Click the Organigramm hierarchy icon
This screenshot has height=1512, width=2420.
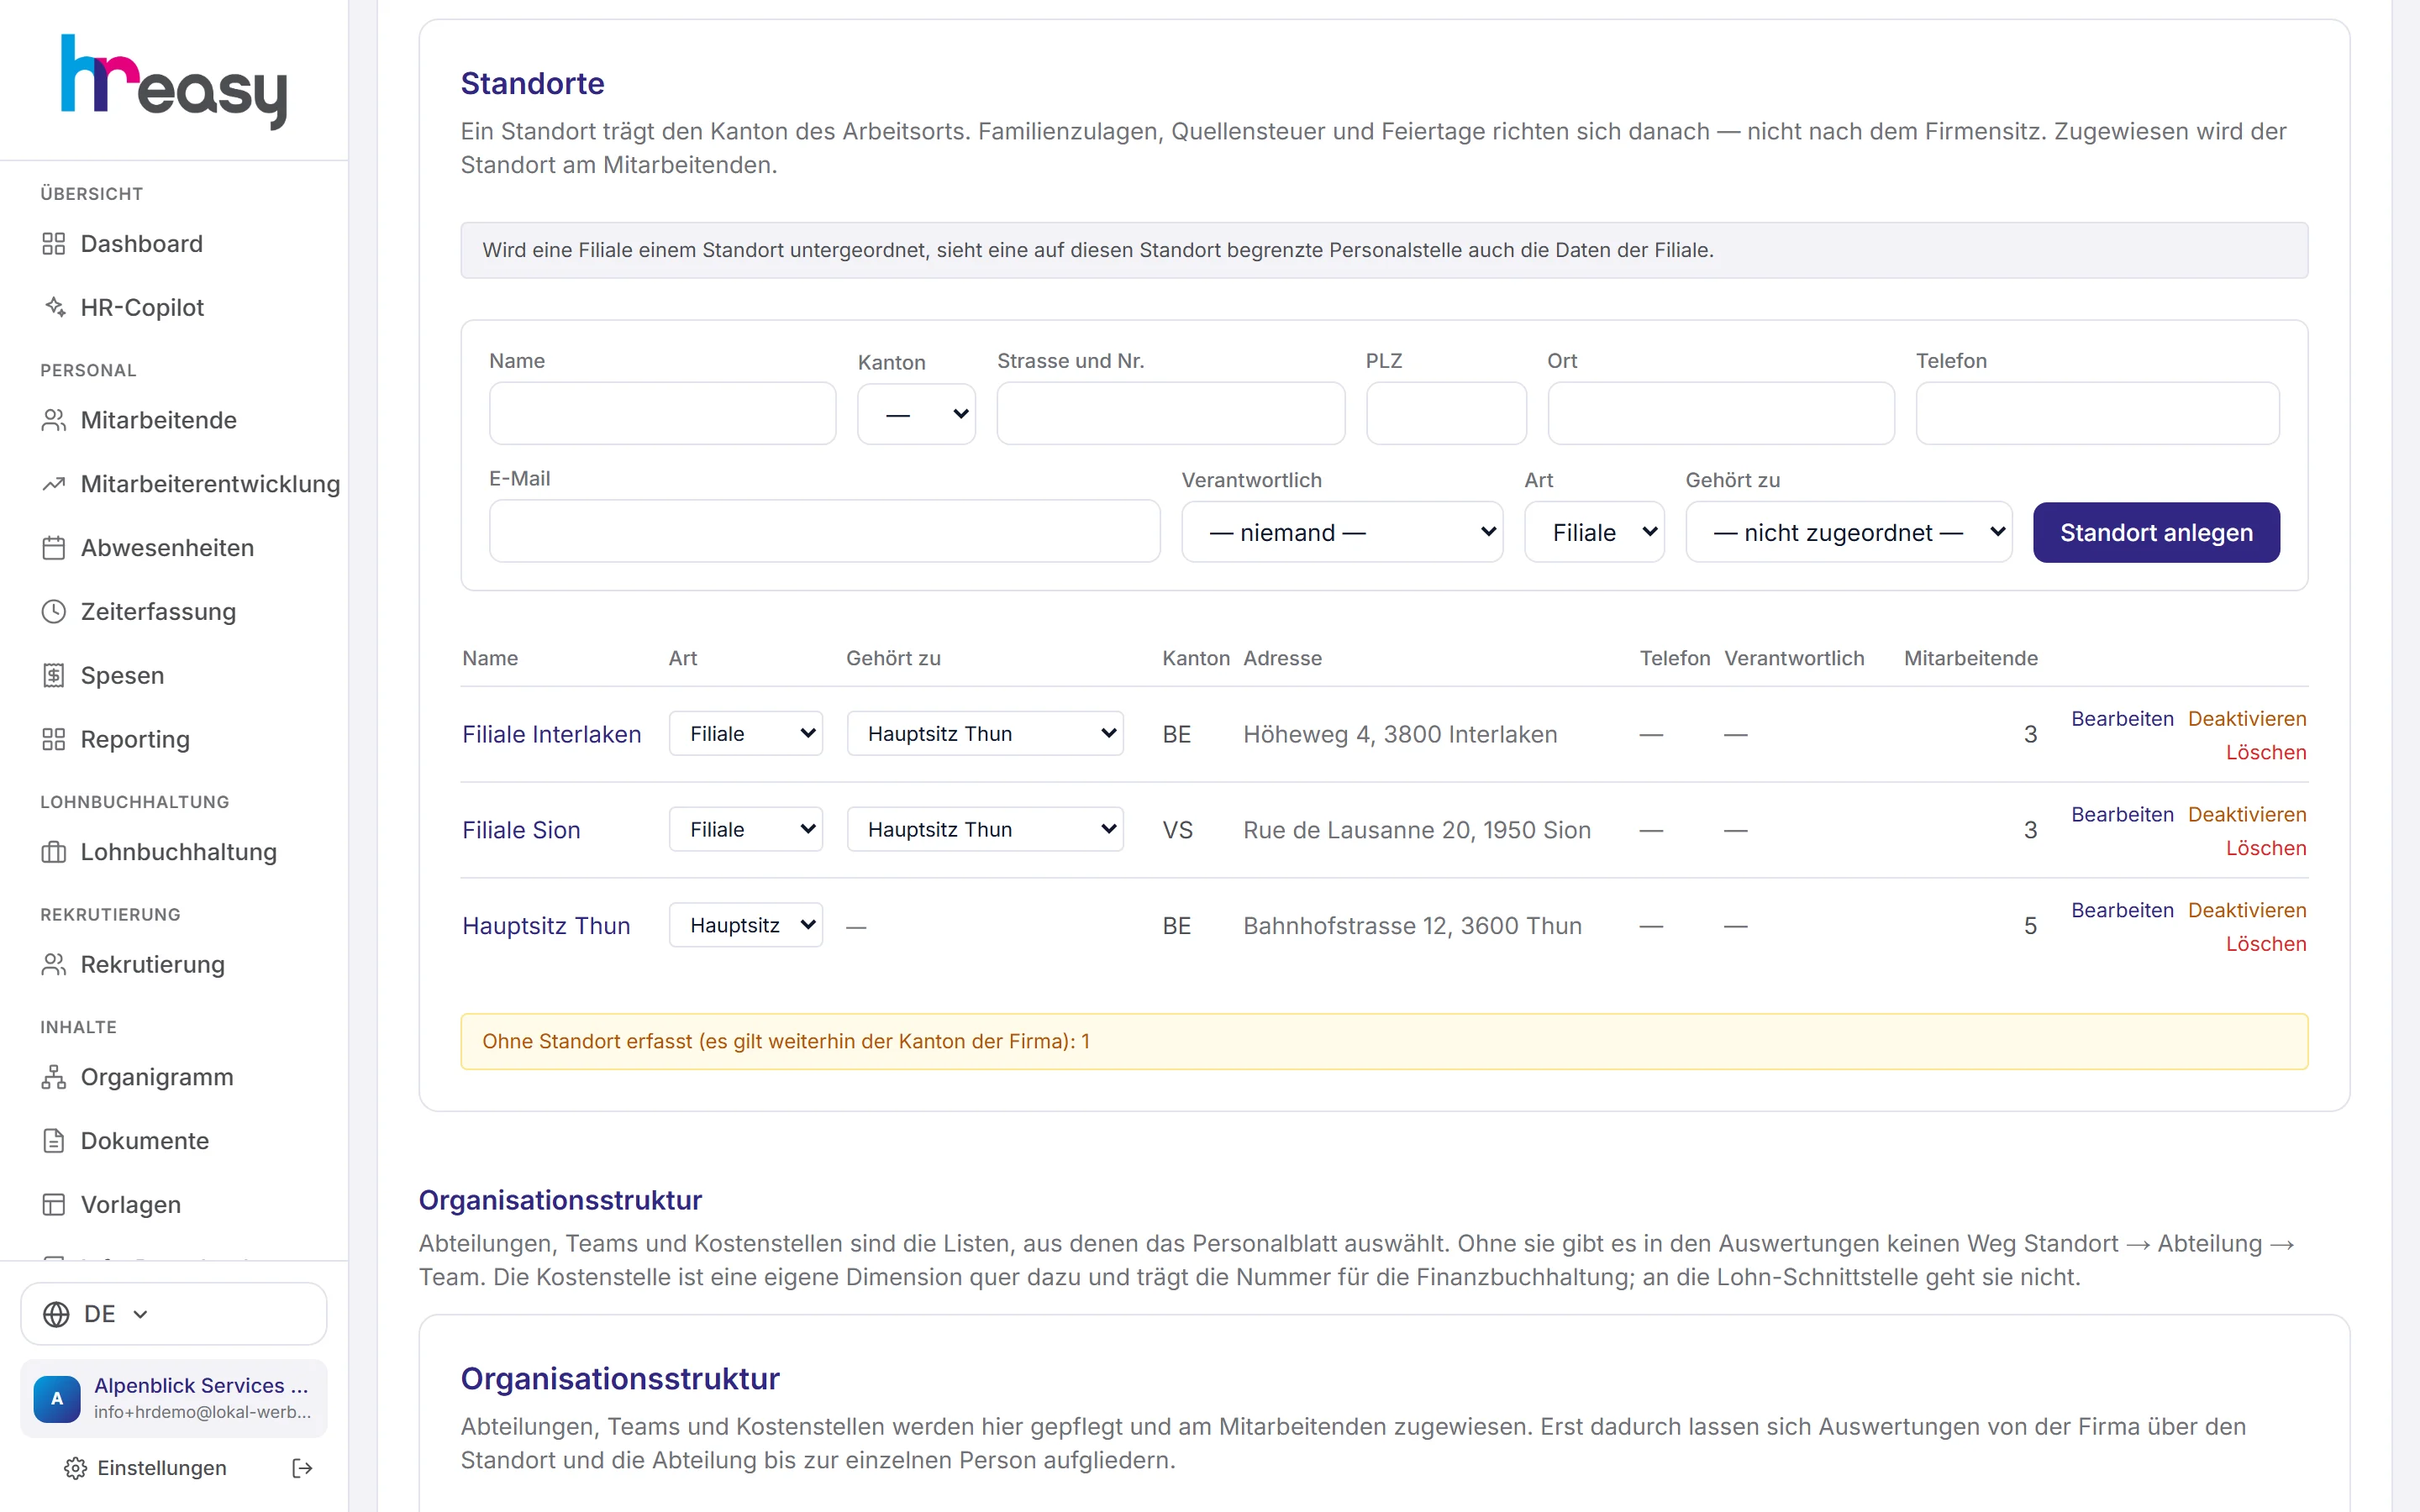pyautogui.click(x=54, y=1077)
